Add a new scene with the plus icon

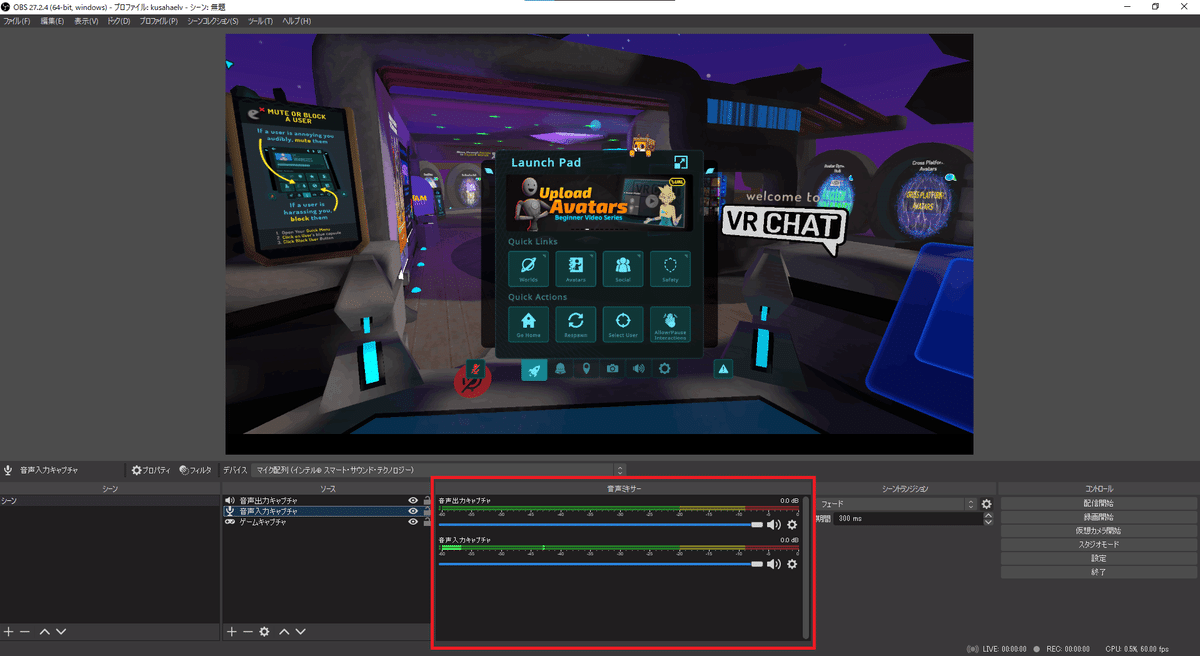click(8, 631)
